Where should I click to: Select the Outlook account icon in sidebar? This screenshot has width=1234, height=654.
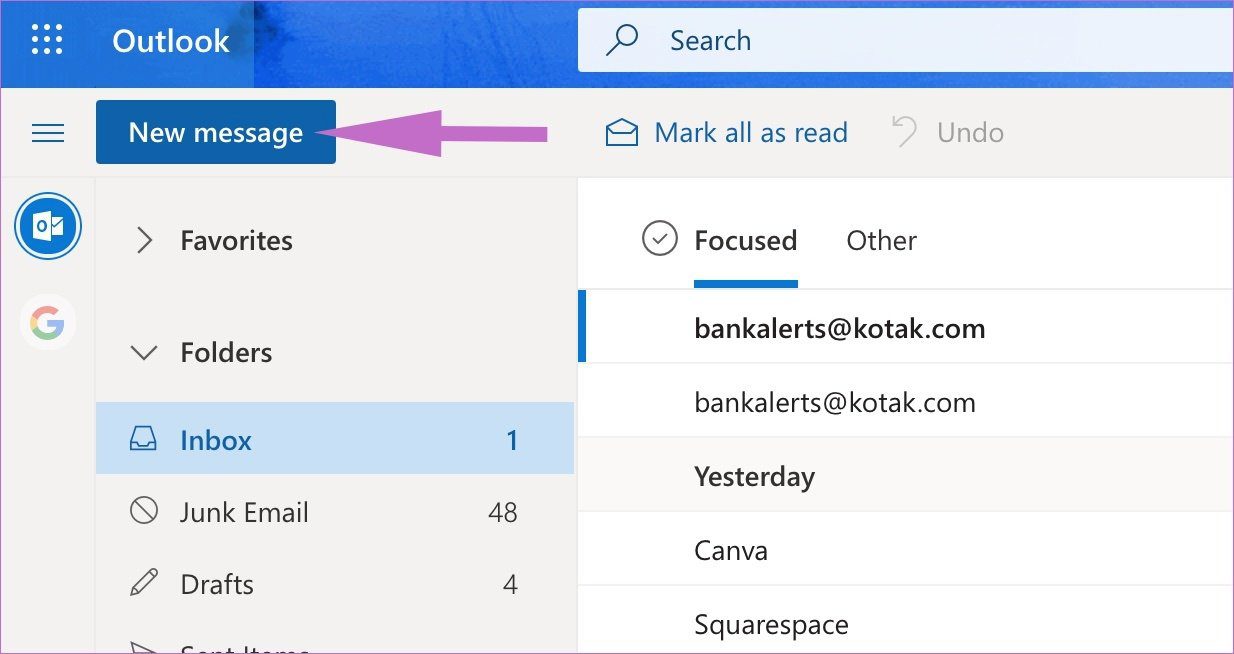(x=48, y=226)
